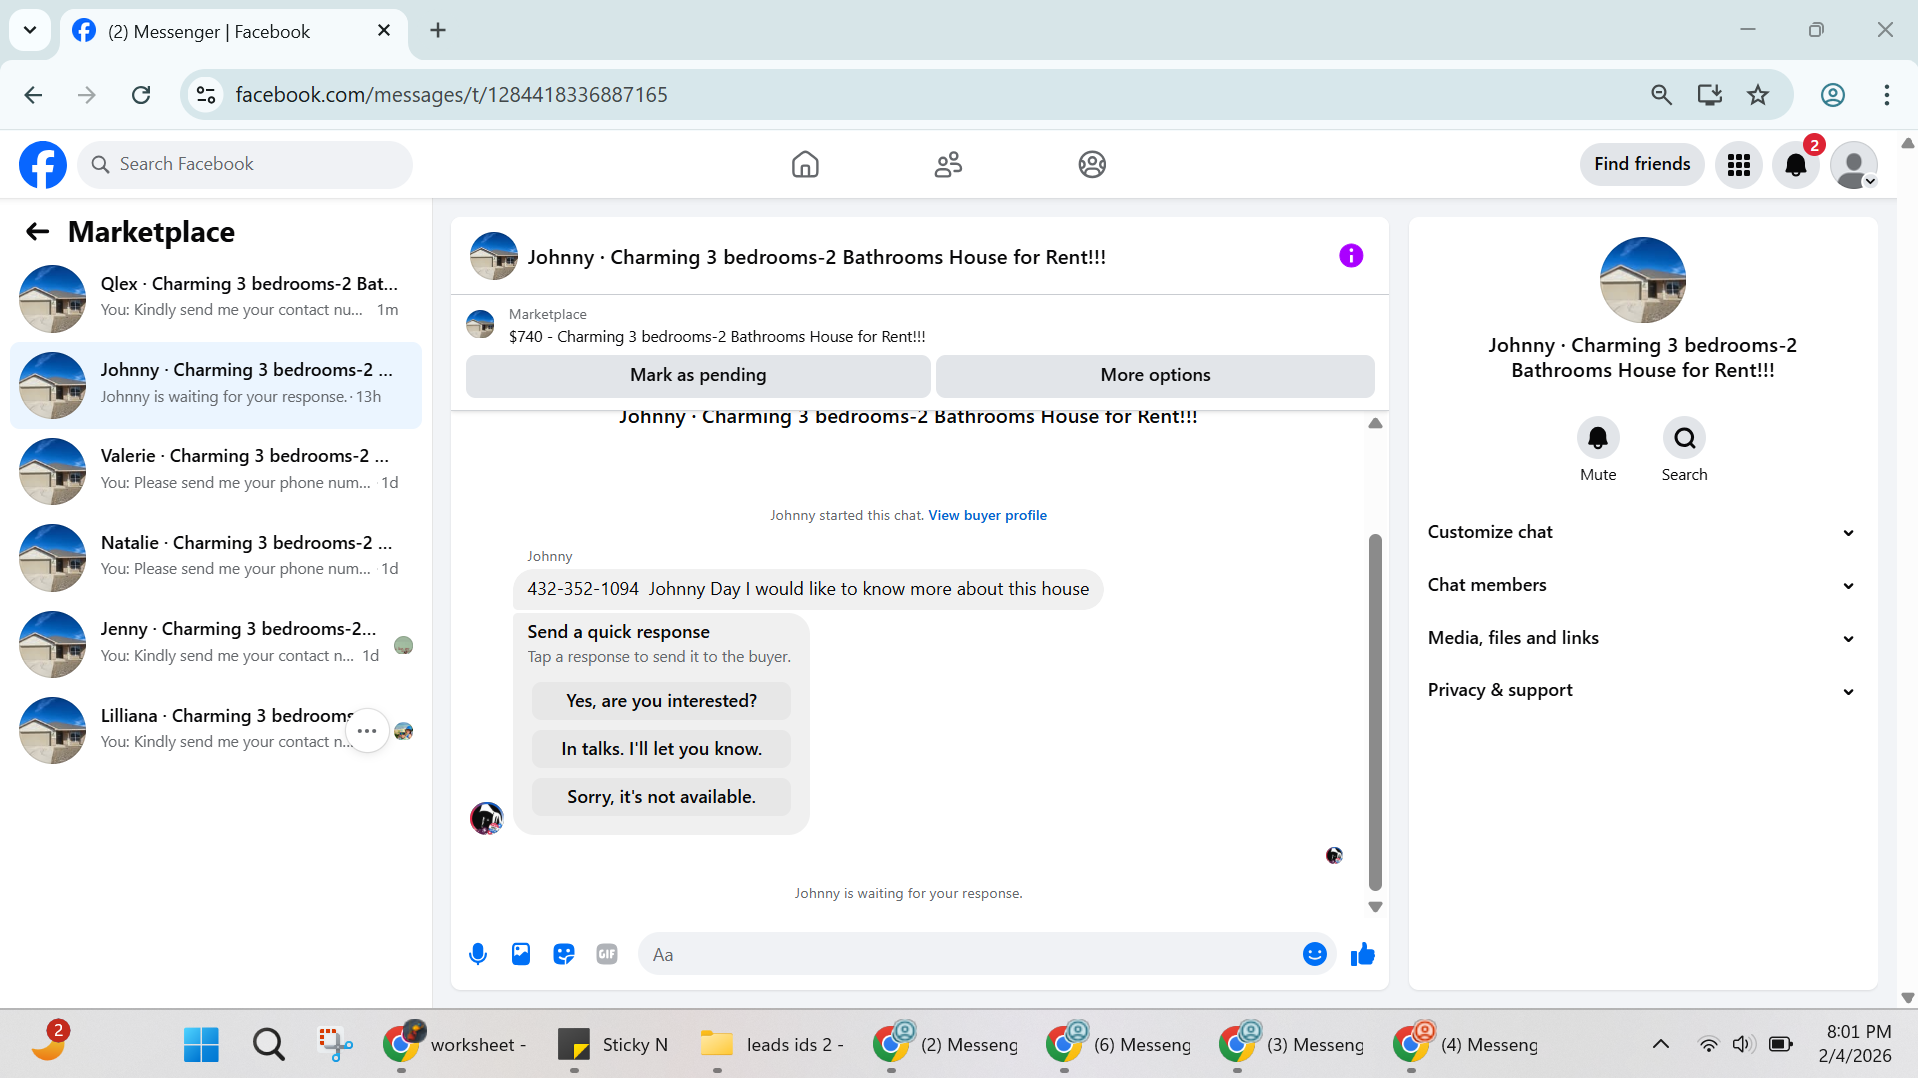Click the Facebook logo icon
1918x1078 pixels.
(43, 164)
